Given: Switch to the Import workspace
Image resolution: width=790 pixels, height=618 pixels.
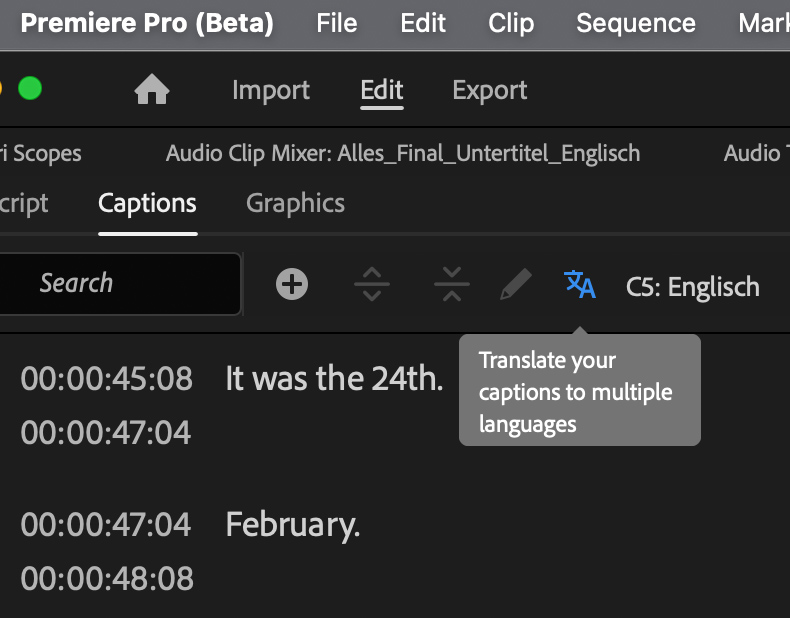Looking at the screenshot, I should 271,91.
